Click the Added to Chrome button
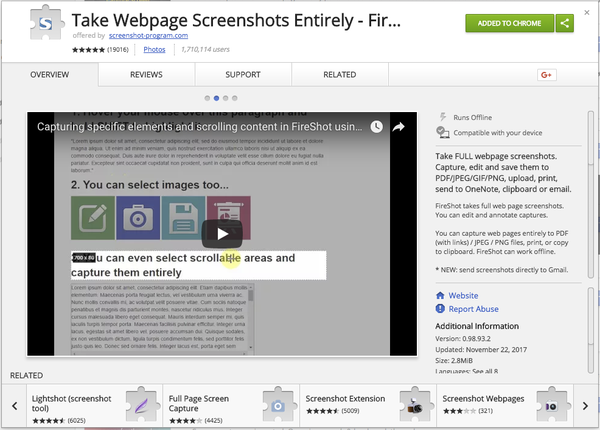The width and height of the screenshot is (600, 430). click(509, 23)
